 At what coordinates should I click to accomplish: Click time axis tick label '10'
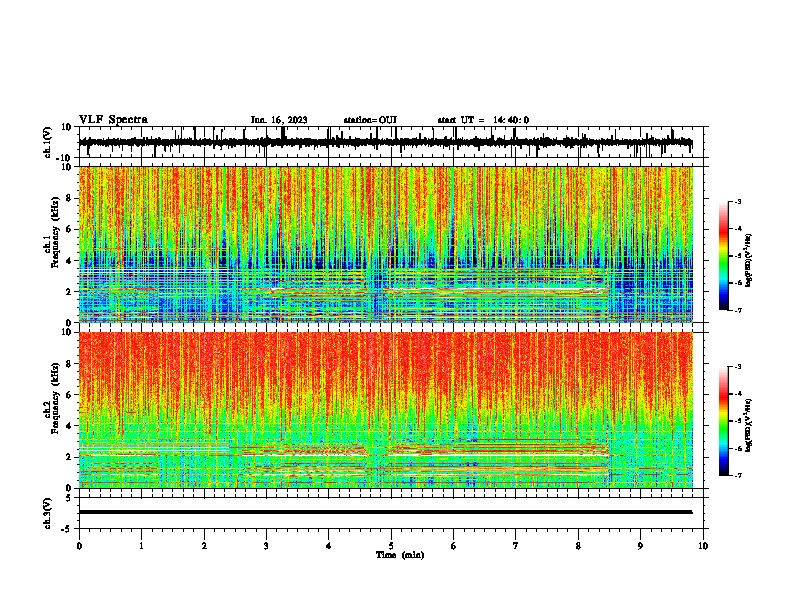tap(703, 546)
